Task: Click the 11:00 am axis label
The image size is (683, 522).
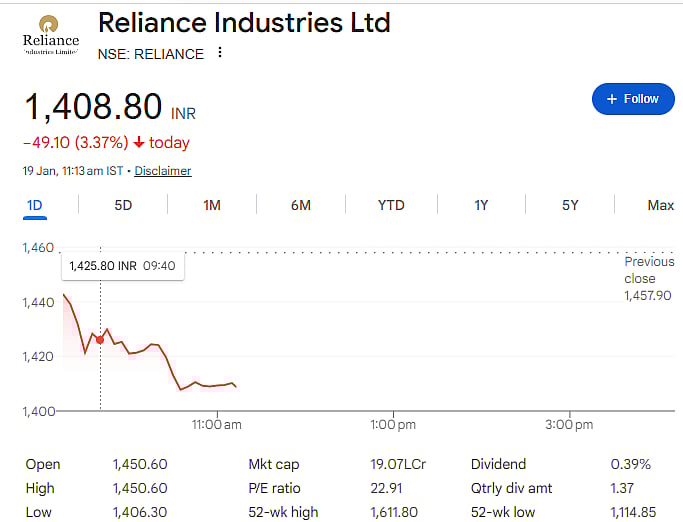Action: [x=216, y=425]
